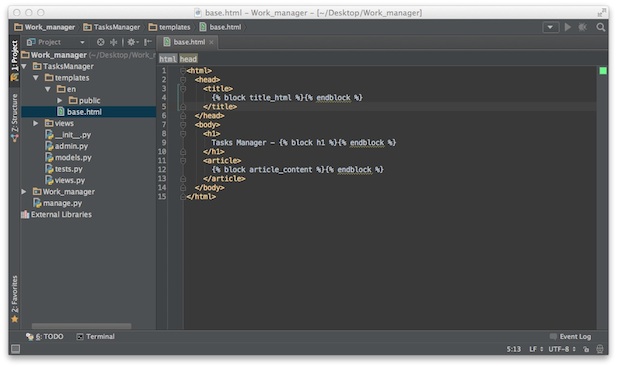Viewport: 617px width, 367px height.
Task: Place cursor on 'block title_html' code text
Action: pyautogui.click(x=257, y=98)
